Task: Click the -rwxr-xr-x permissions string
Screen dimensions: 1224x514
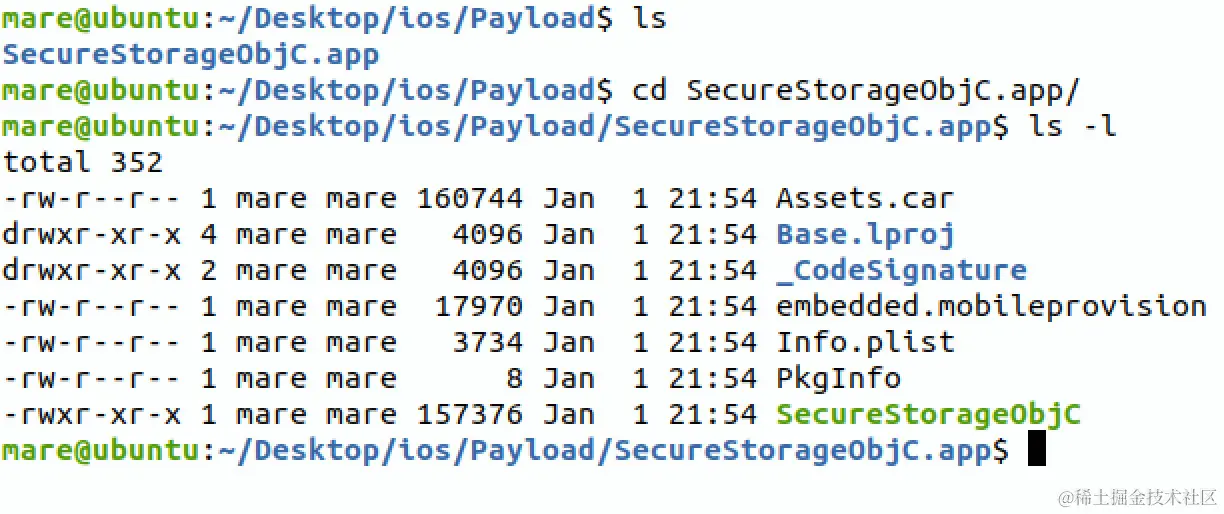Action: 92,415
